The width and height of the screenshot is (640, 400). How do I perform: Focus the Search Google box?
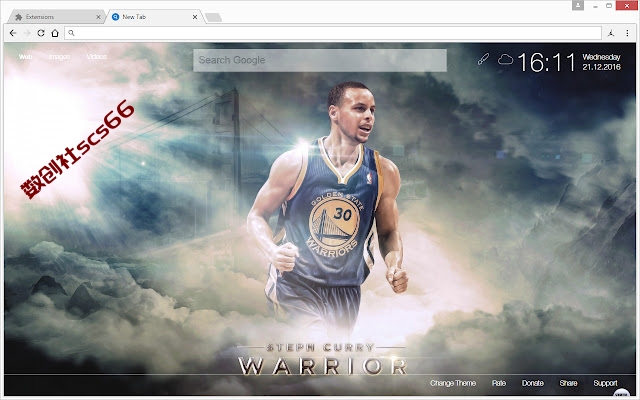pos(320,60)
